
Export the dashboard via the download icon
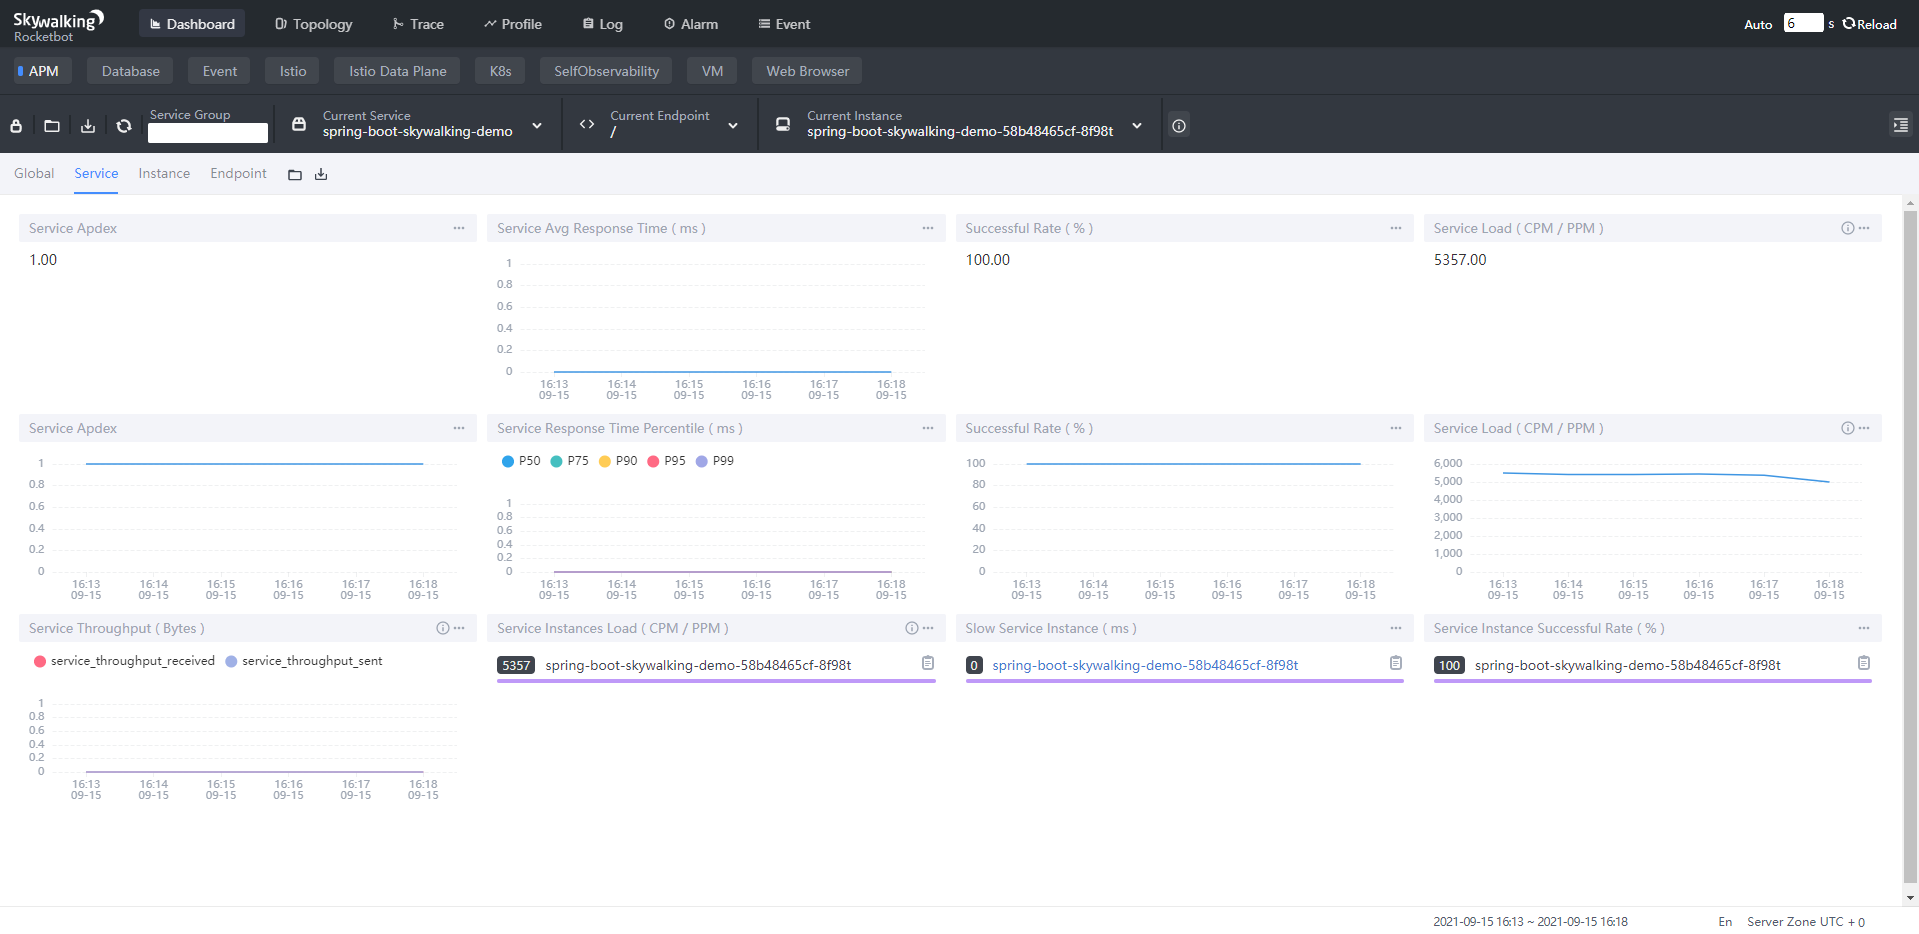(x=87, y=125)
